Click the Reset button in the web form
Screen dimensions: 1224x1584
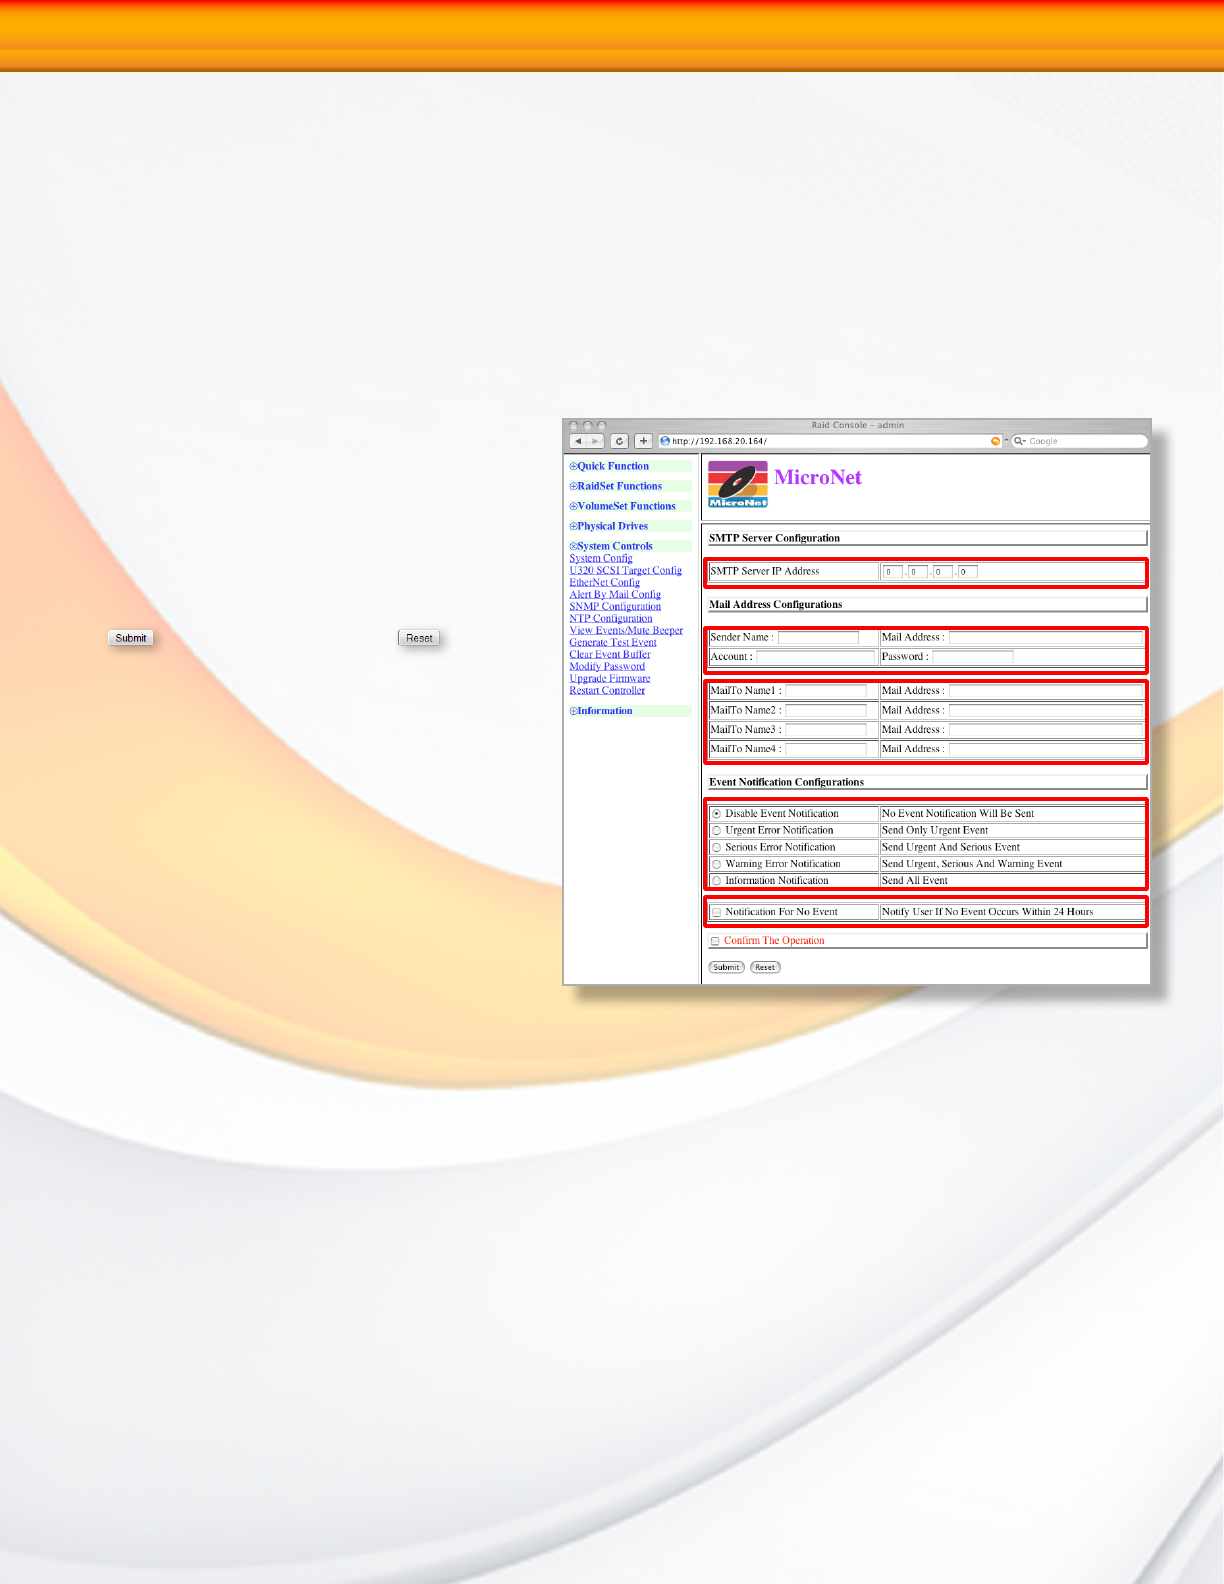click(765, 967)
